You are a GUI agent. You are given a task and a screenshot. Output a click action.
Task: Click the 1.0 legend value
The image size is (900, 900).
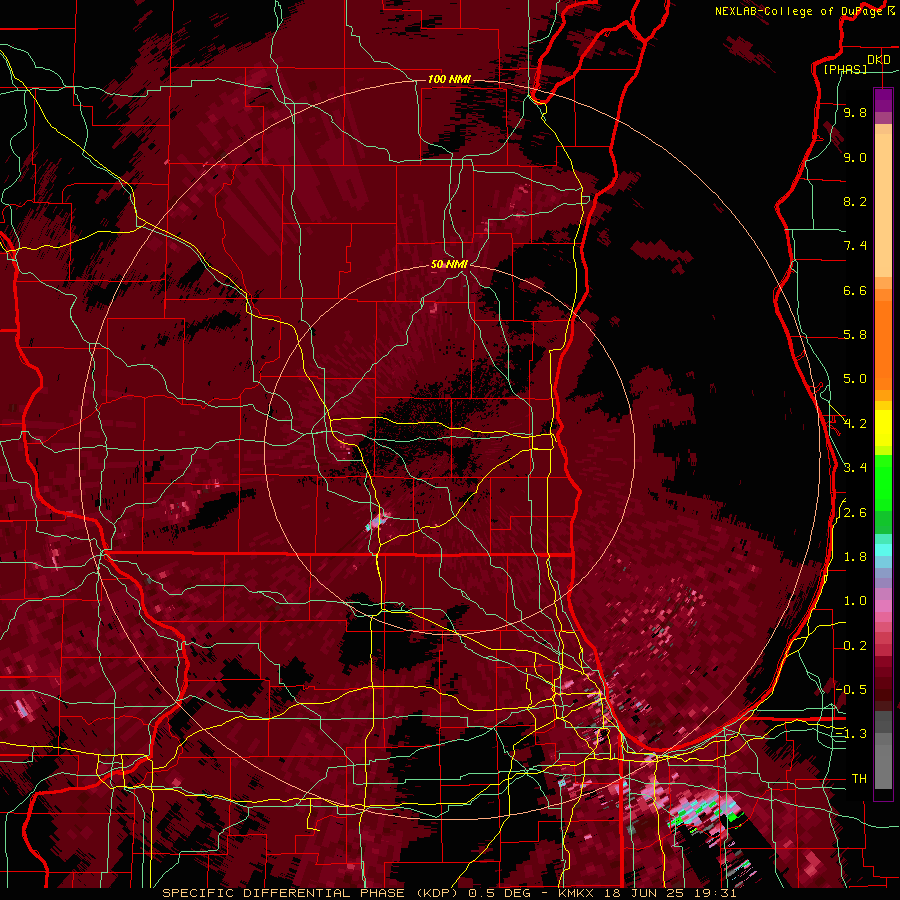(855, 601)
